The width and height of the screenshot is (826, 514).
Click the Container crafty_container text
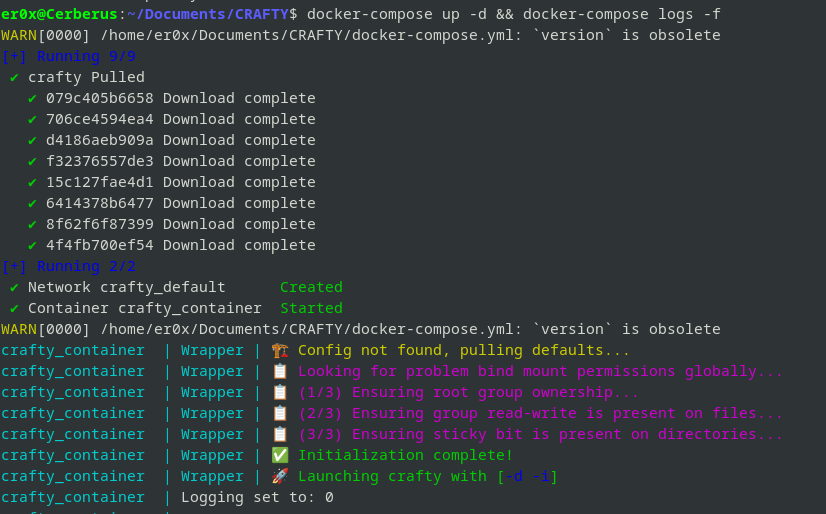click(x=144, y=309)
